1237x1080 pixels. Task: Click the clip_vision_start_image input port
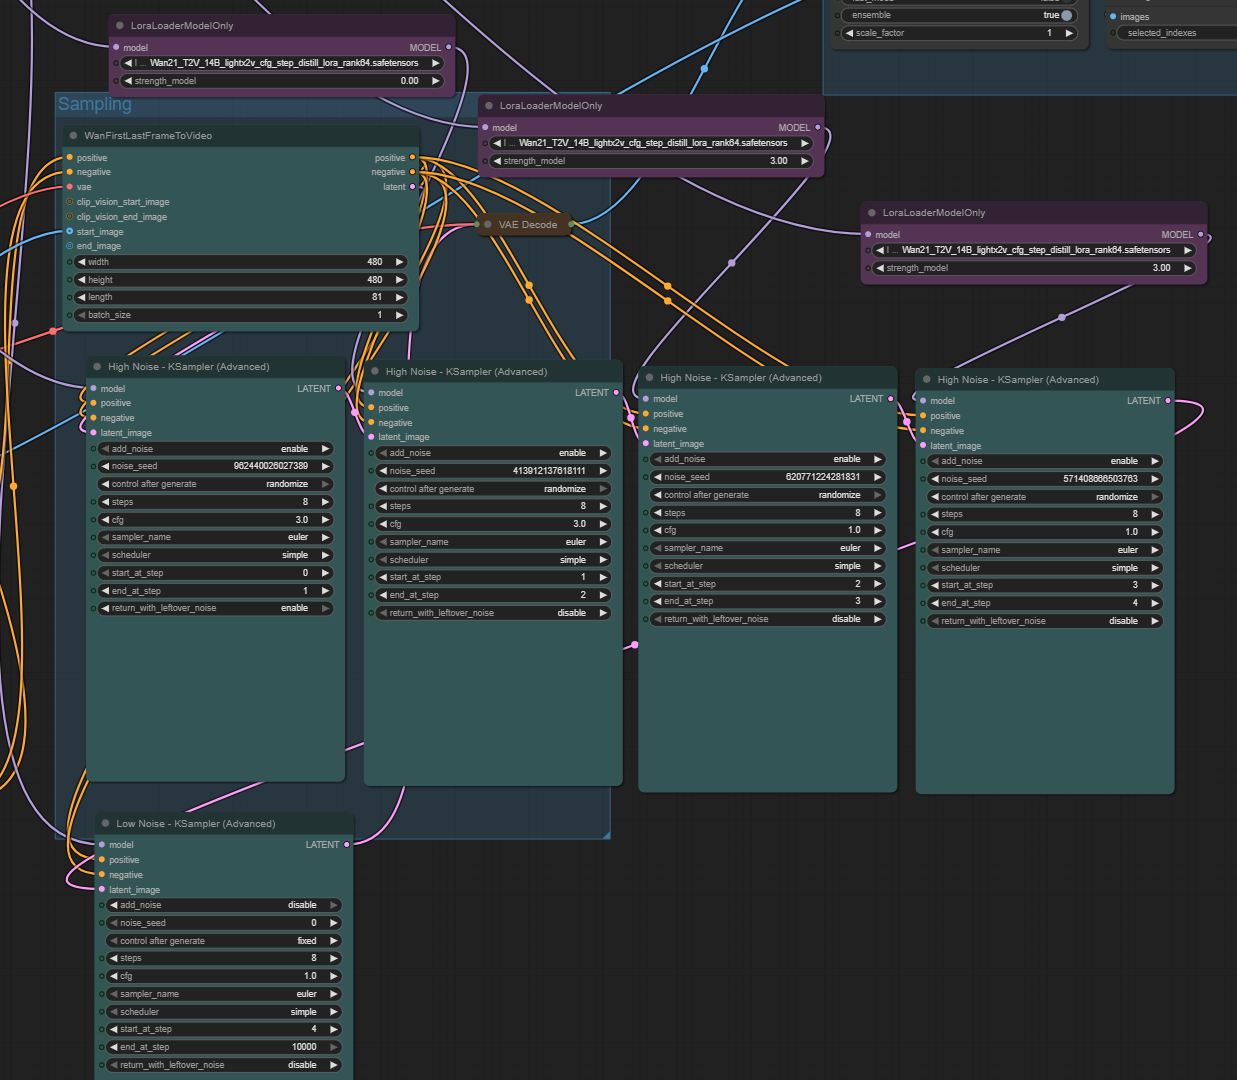point(69,202)
